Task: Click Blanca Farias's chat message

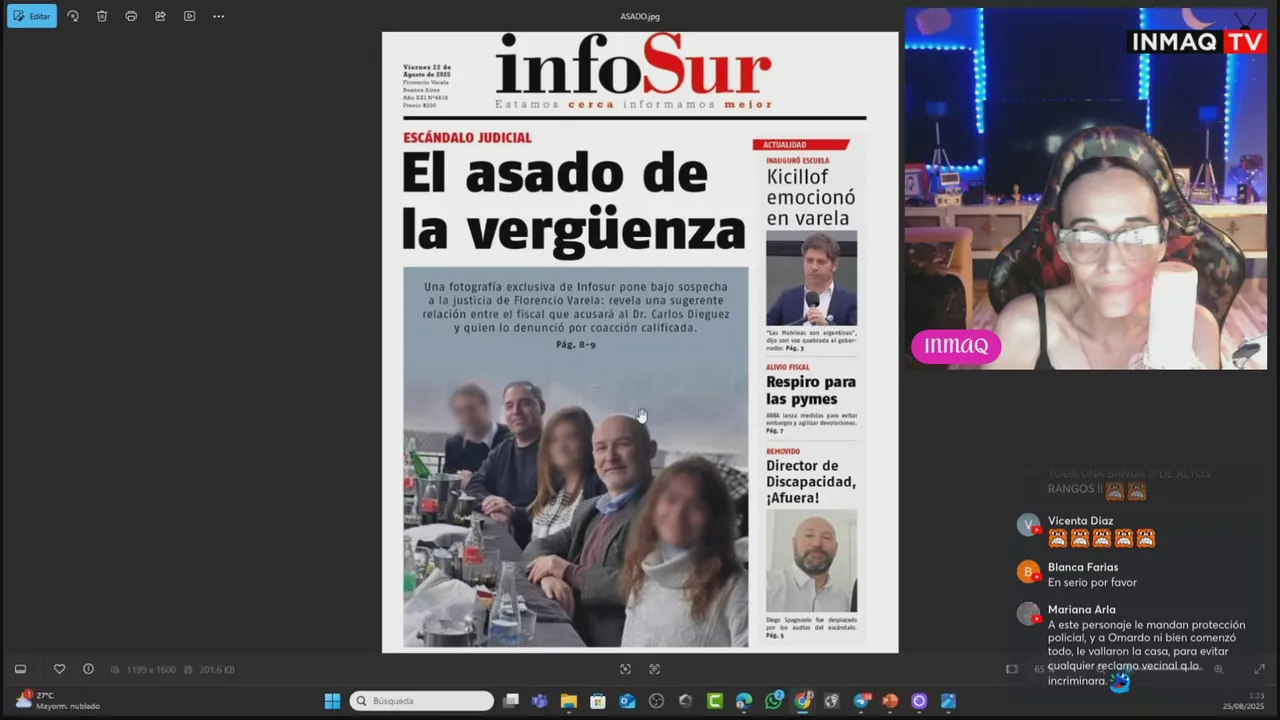Action: point(1092,582)
